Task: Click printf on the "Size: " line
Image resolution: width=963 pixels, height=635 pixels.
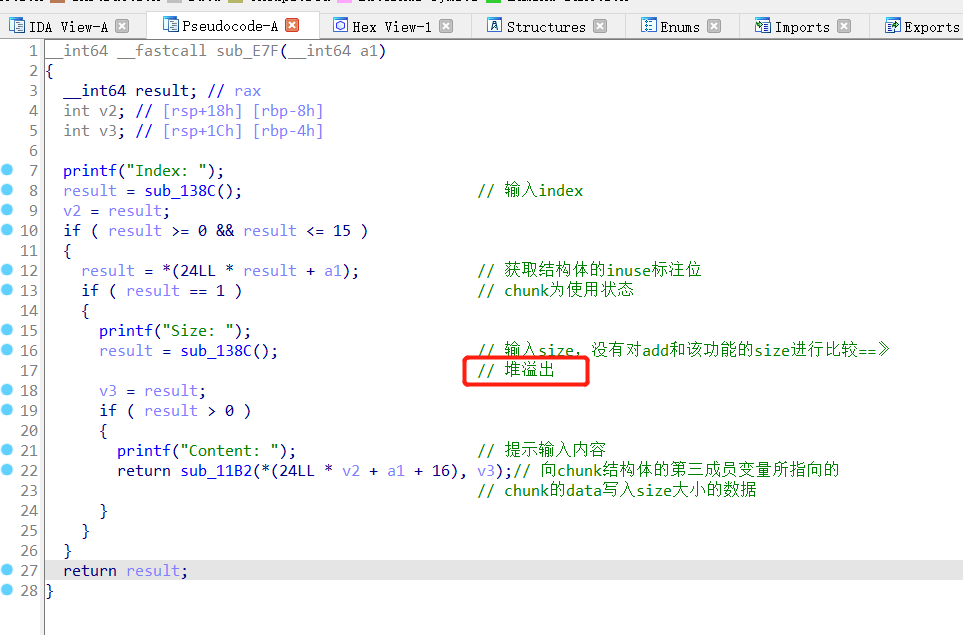Action: click(126, 331)
